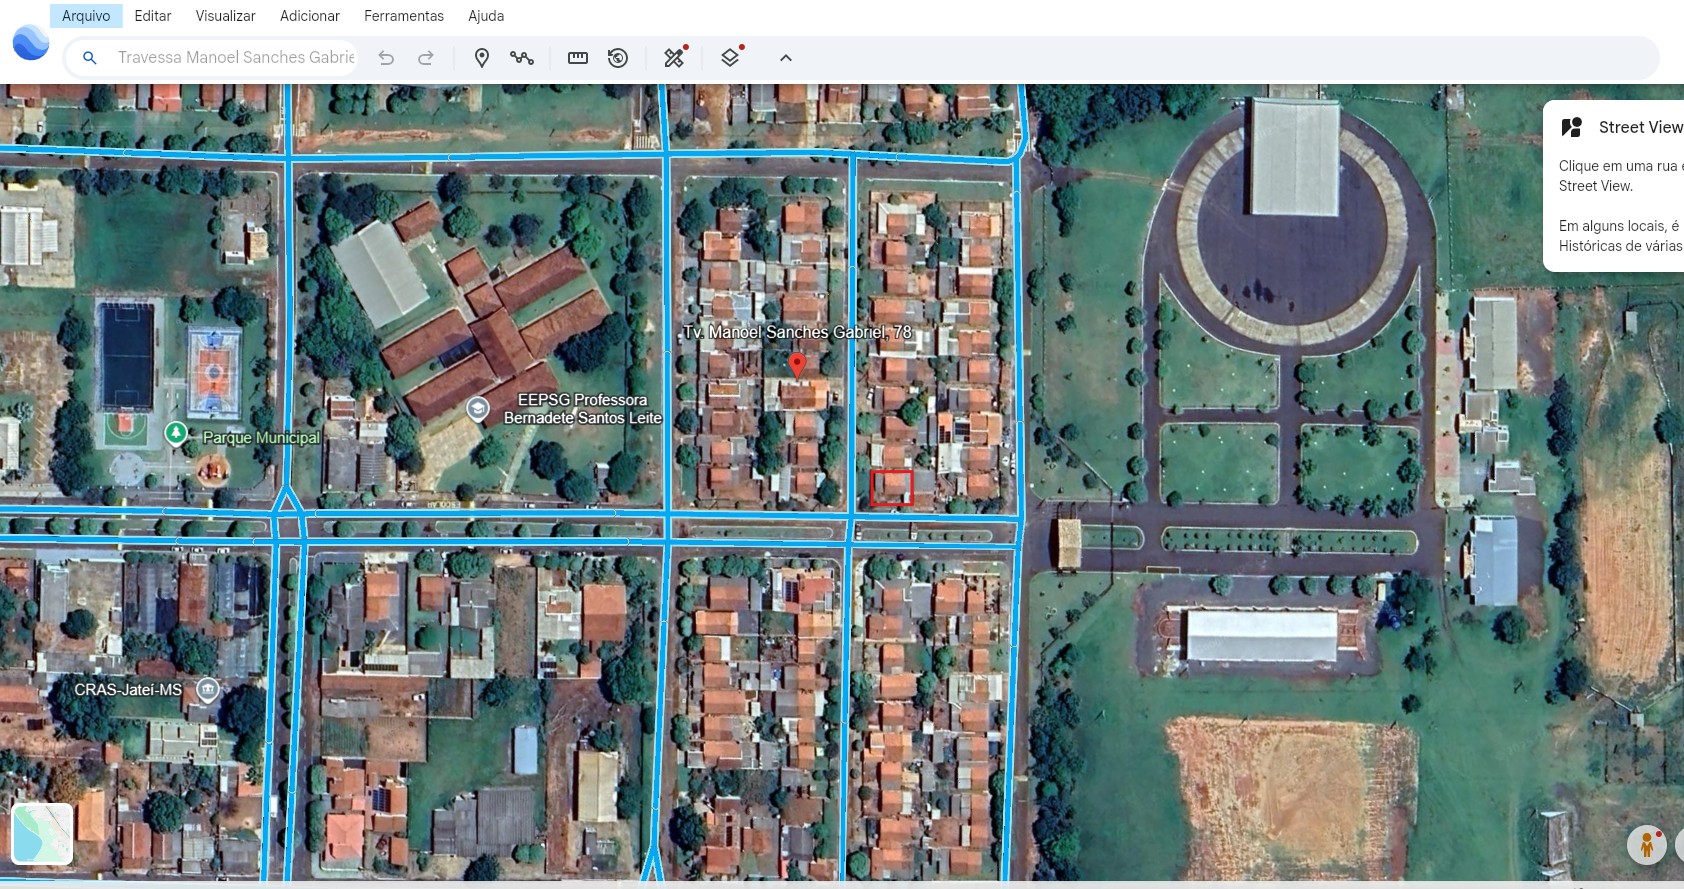Select the draw path or polygon tool
The height and width of the screenshot is (889, 1684).
pos(522,58)
